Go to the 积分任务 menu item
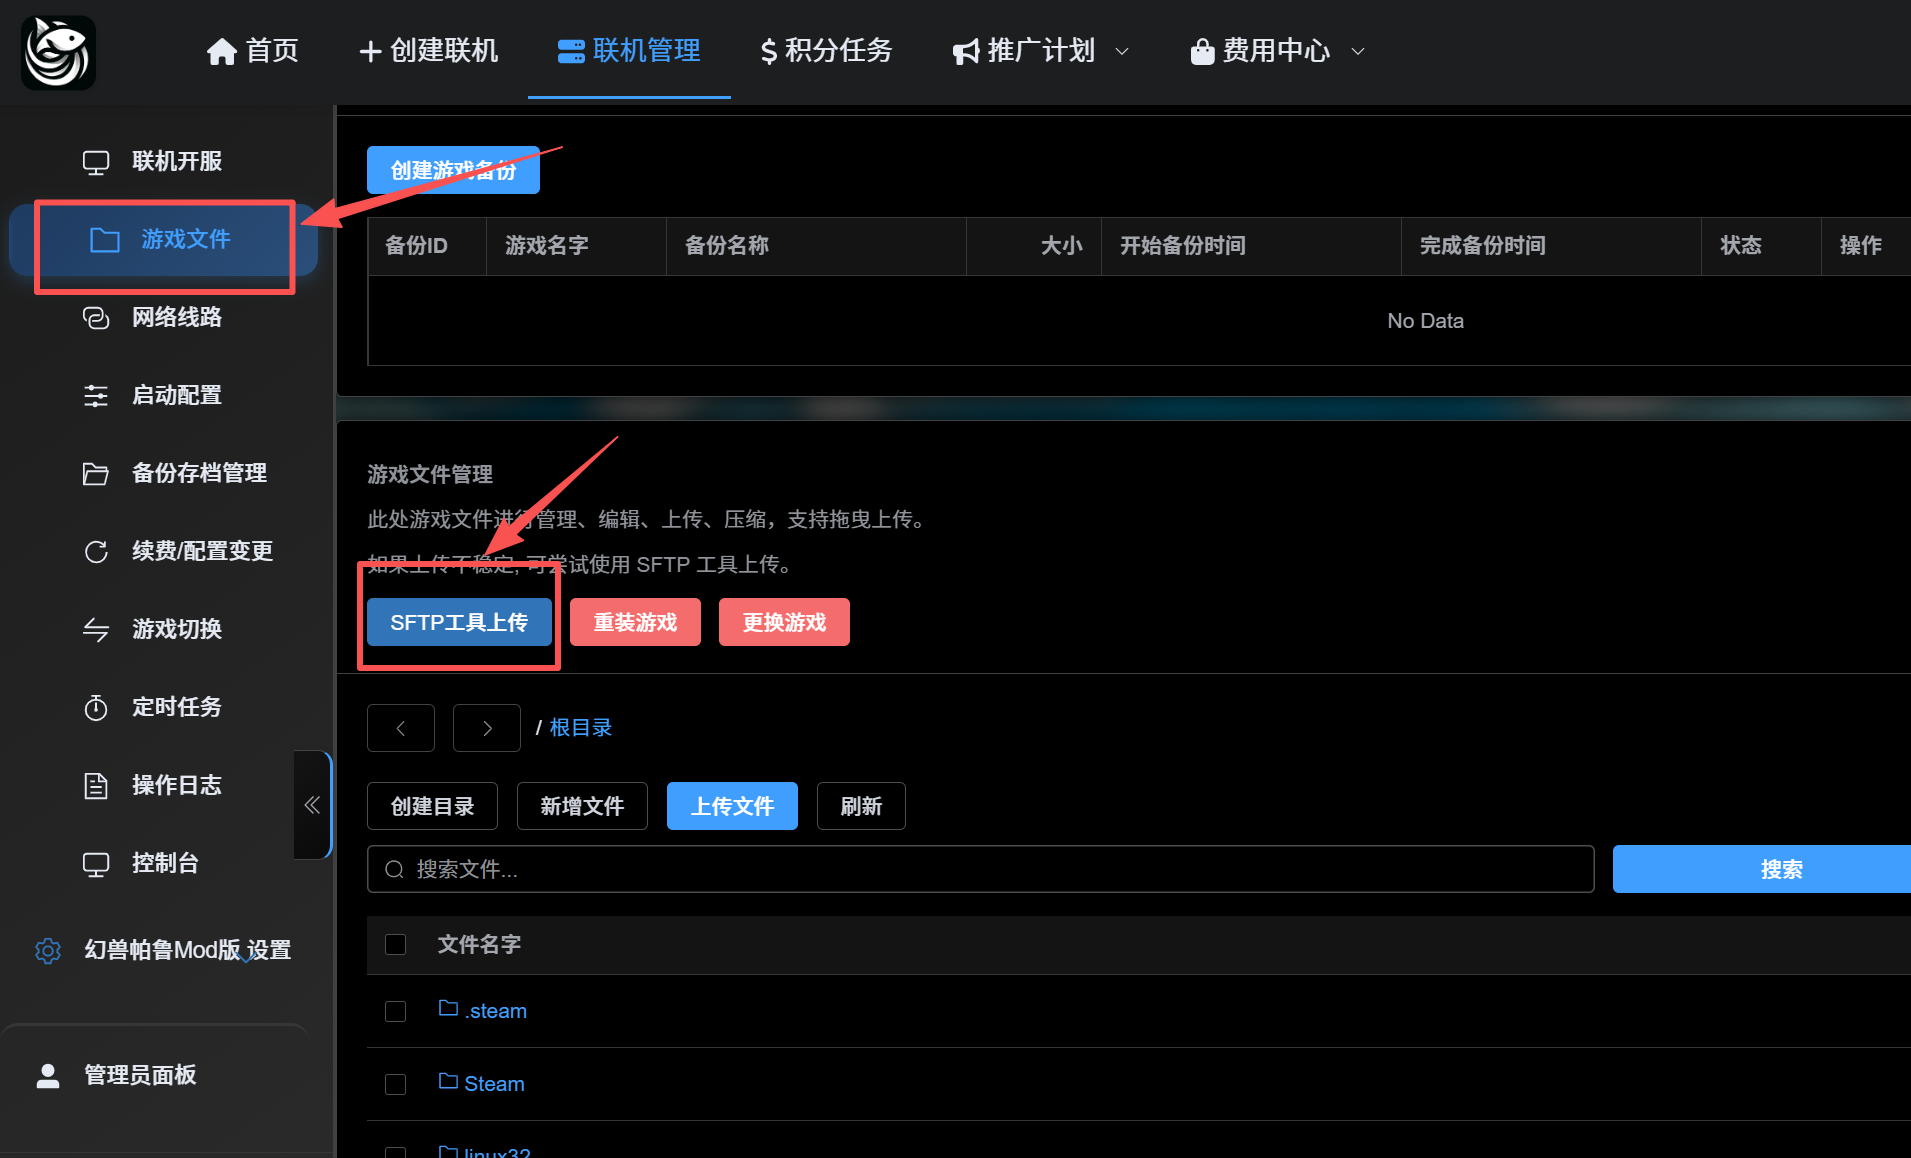 coord(825,51)
